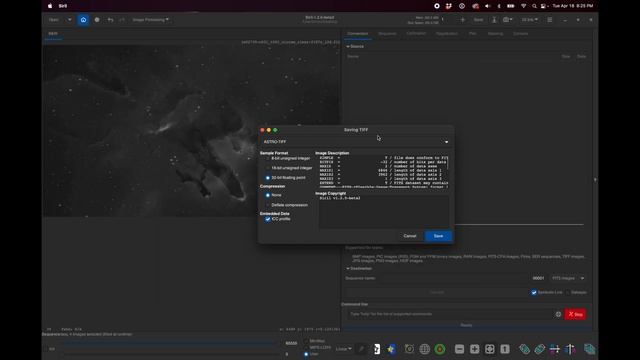Open the FITS images output dropdown
The width and height of the screenshot is (640, 360).
click(x=568, y=278)
